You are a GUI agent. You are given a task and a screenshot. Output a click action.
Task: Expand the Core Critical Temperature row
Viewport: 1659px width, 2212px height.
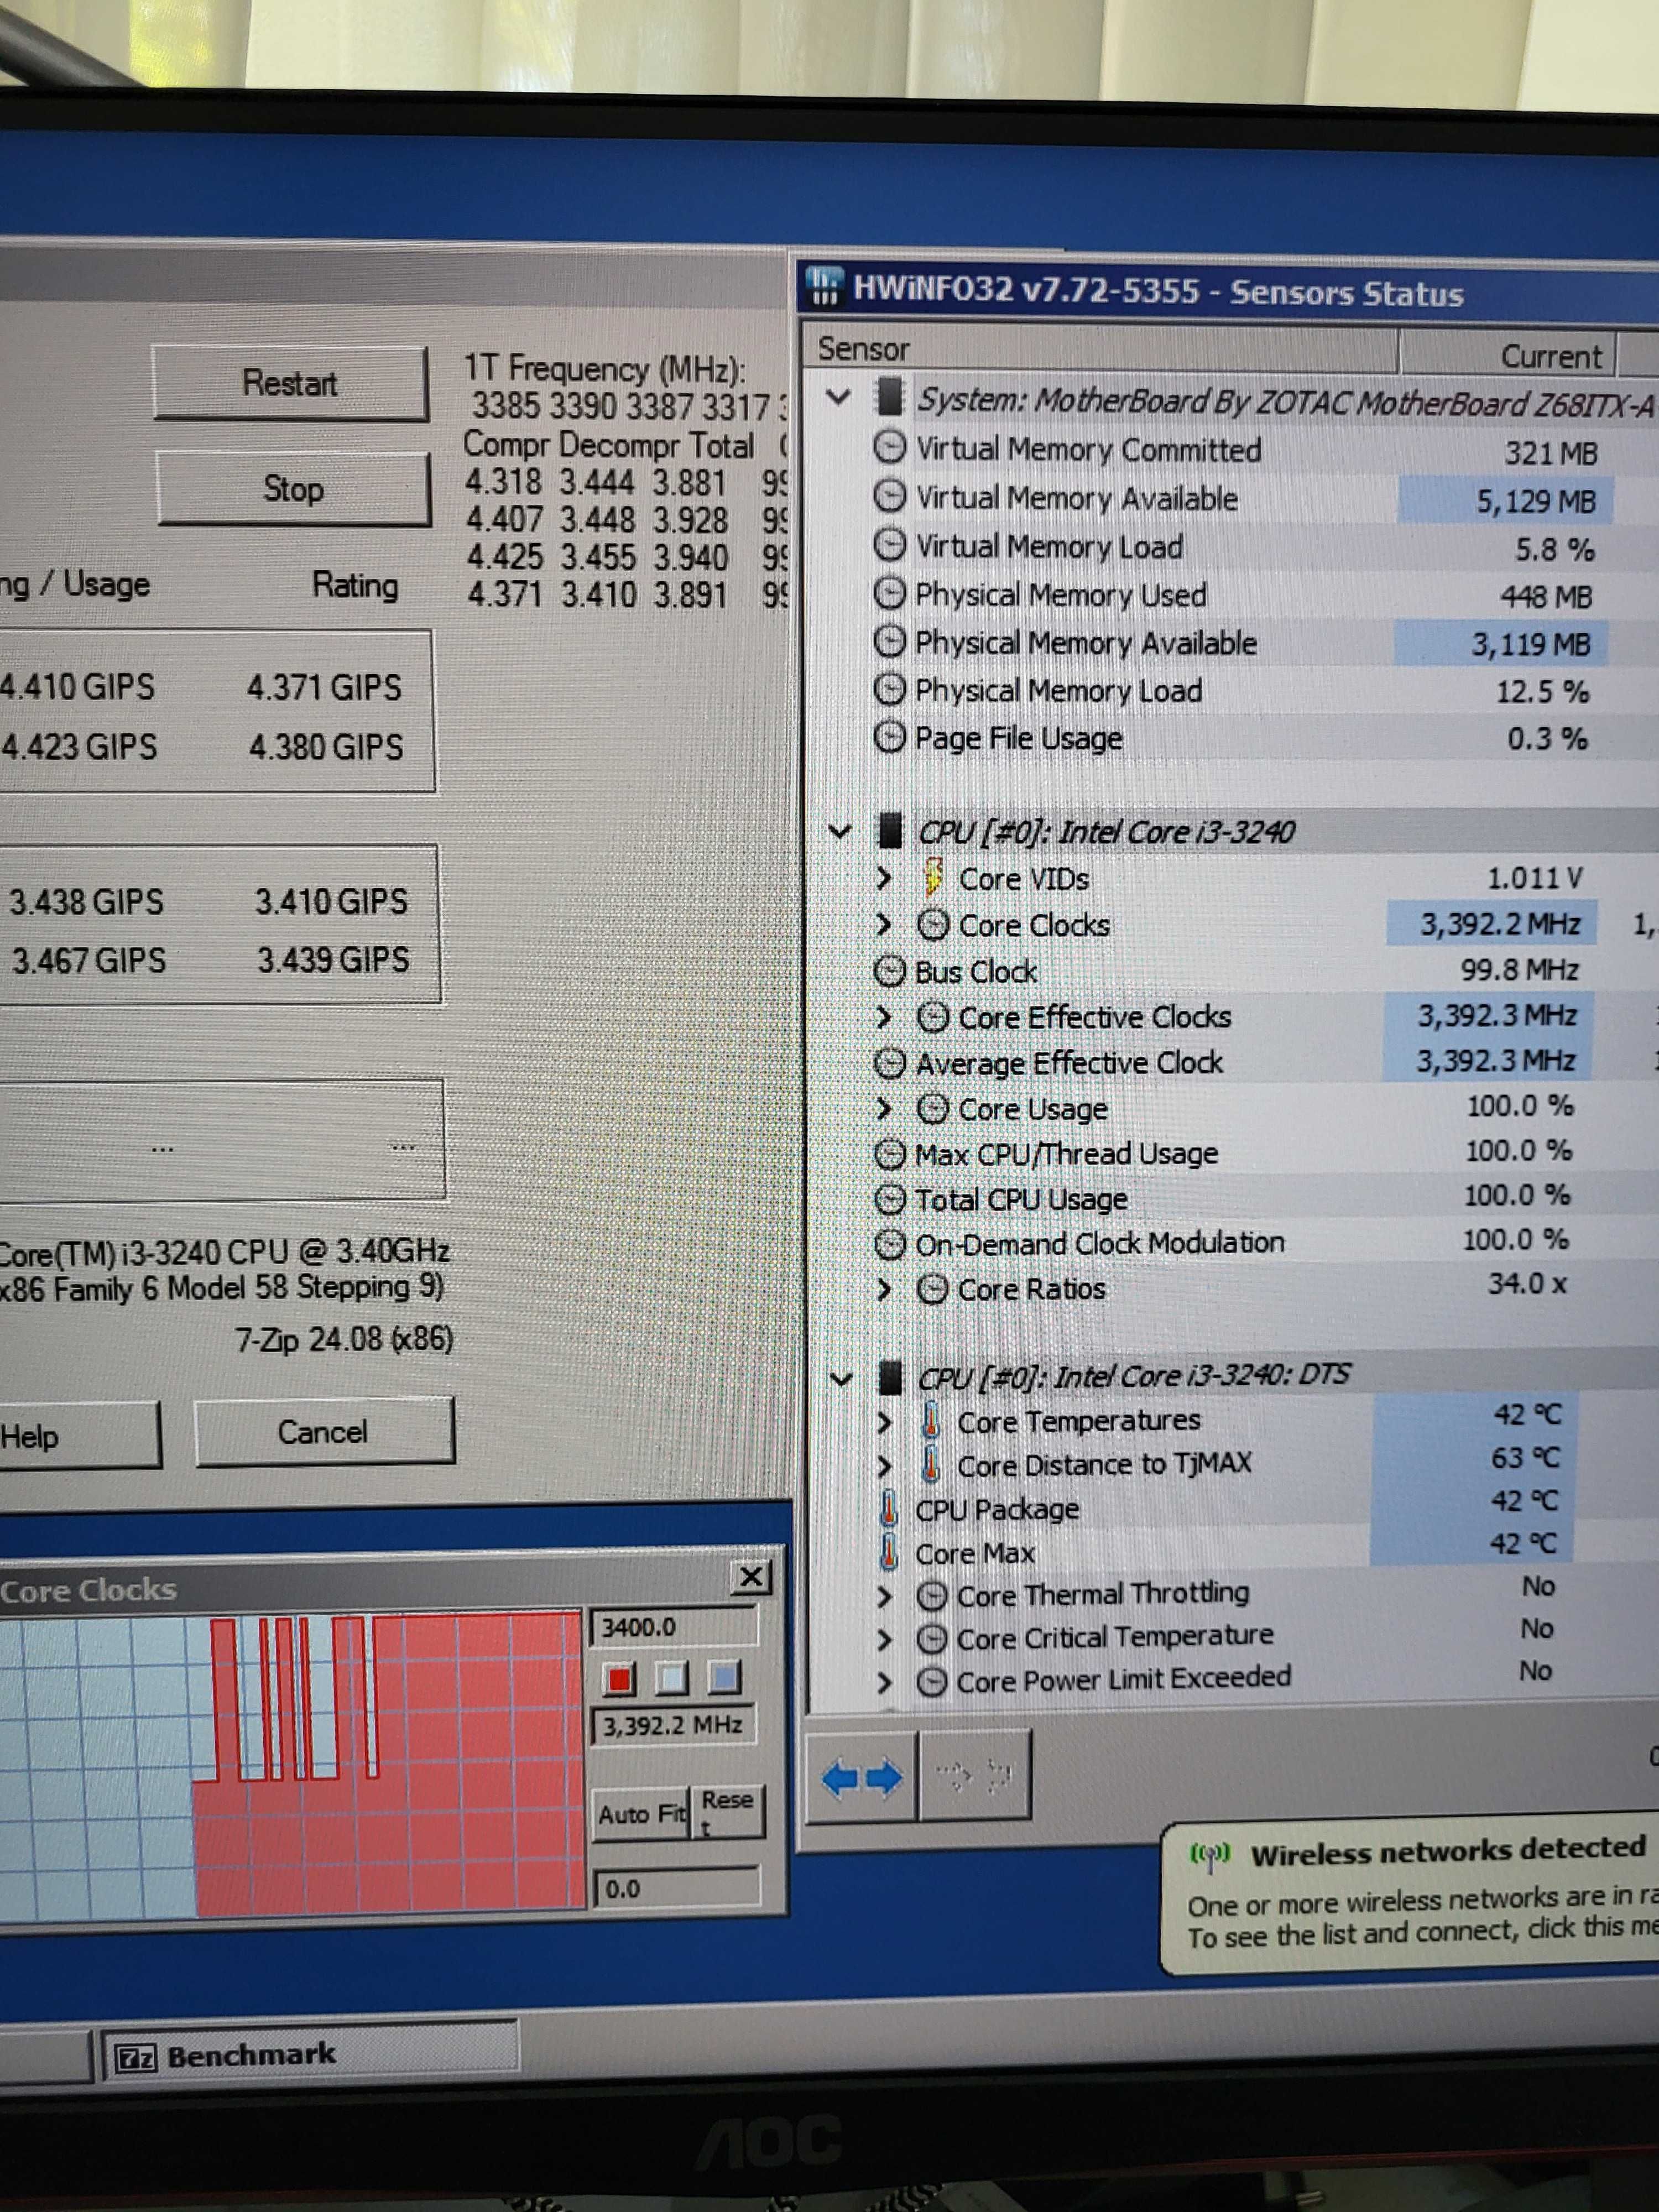[x=884, y=1639]
